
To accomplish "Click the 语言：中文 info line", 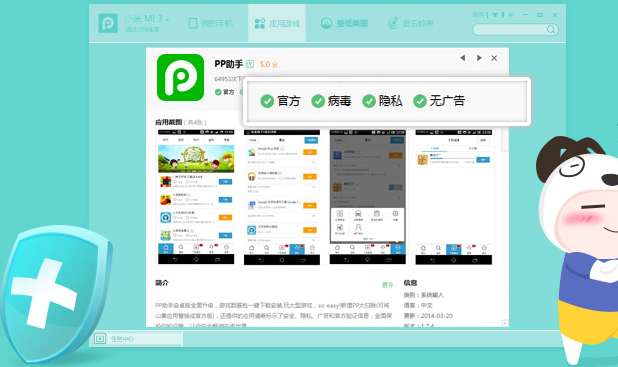I will (x=418, y=305).
